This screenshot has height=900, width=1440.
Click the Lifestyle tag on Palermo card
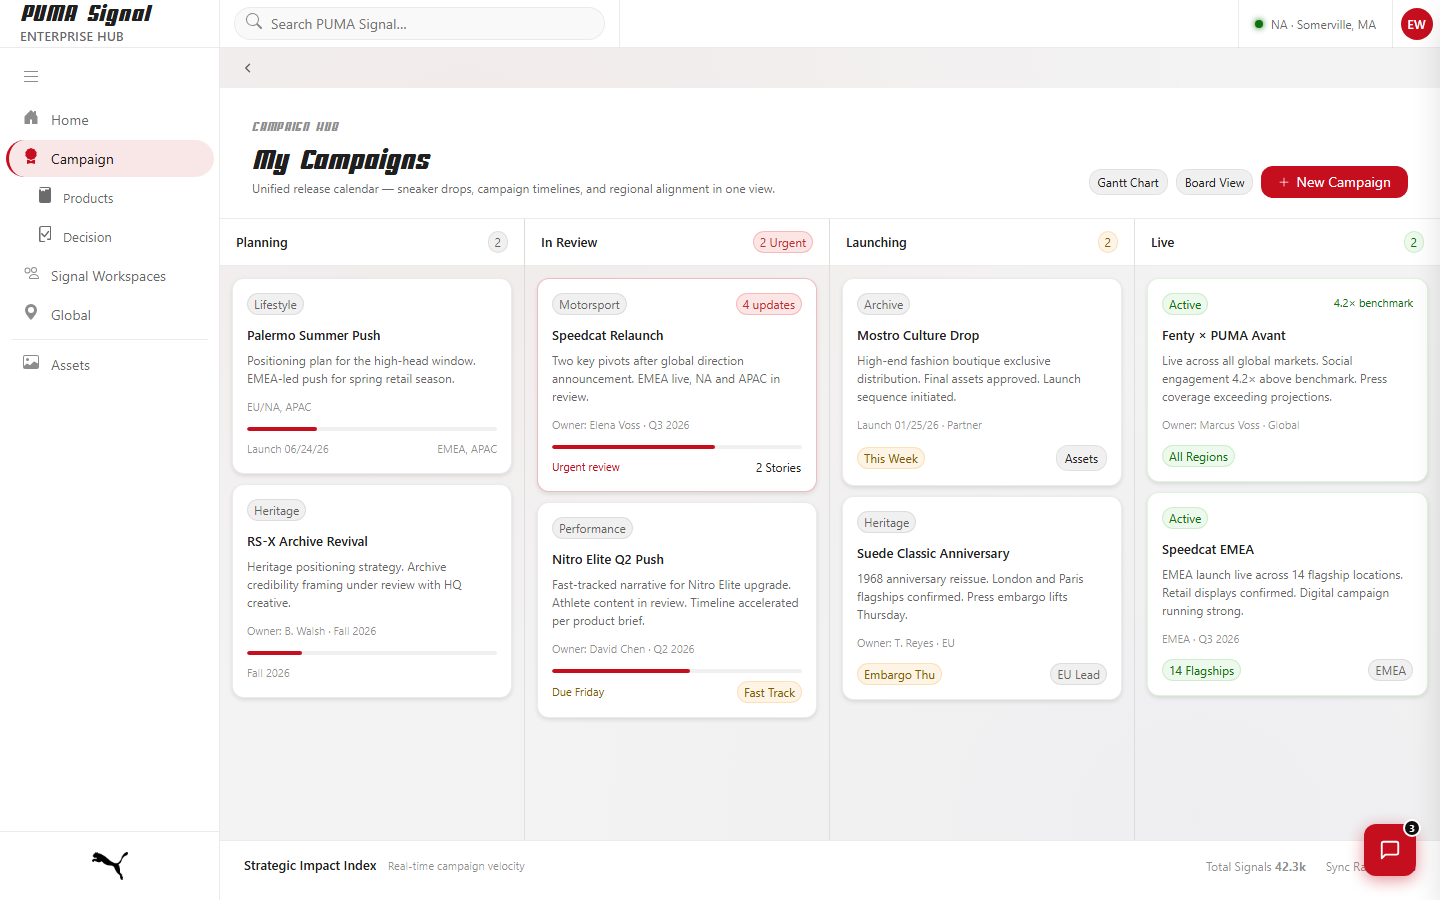275,305
